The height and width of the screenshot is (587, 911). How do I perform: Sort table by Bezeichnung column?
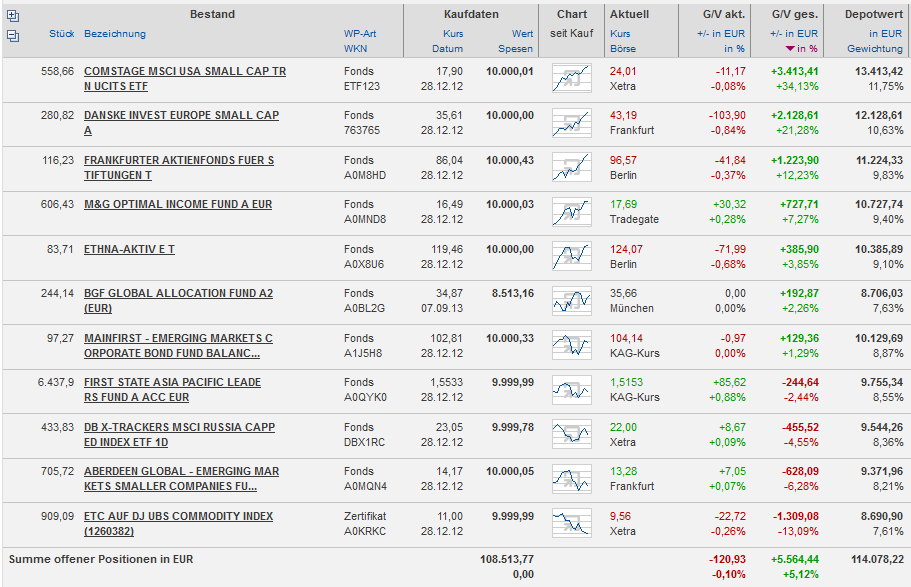(x=114, y=34)
